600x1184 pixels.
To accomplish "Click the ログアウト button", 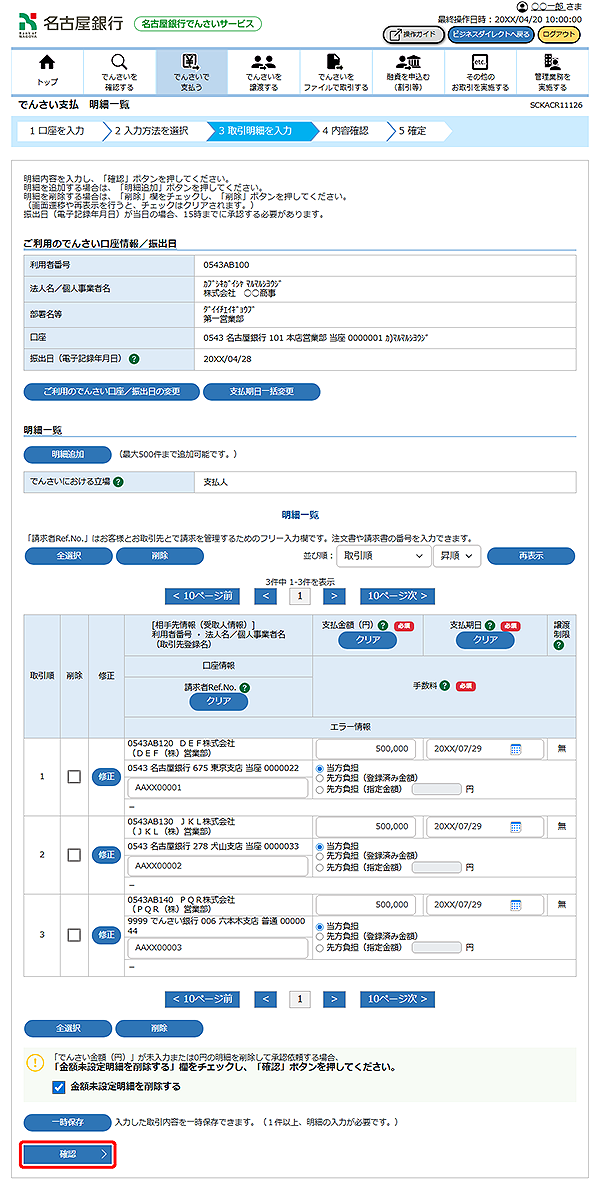I will pos(559,35).
